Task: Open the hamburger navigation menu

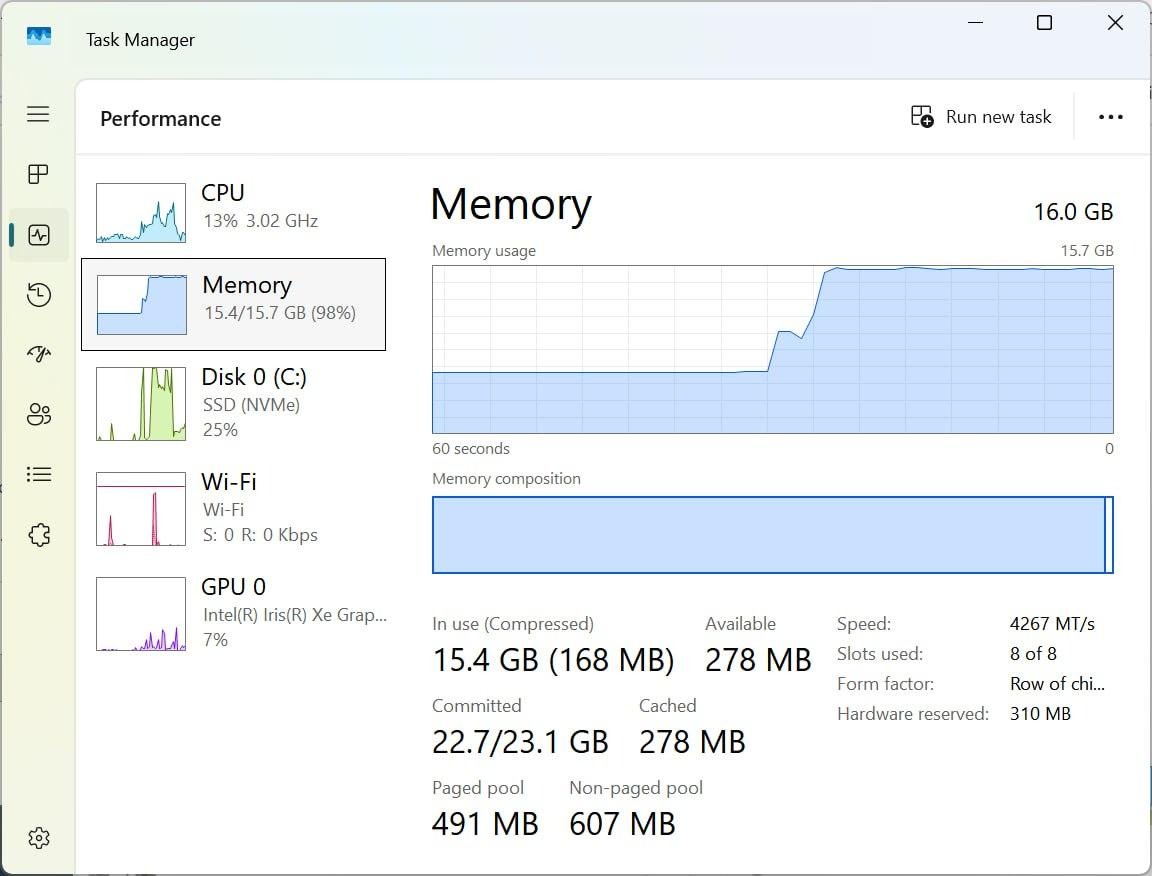Action: (x=38, y=114)
